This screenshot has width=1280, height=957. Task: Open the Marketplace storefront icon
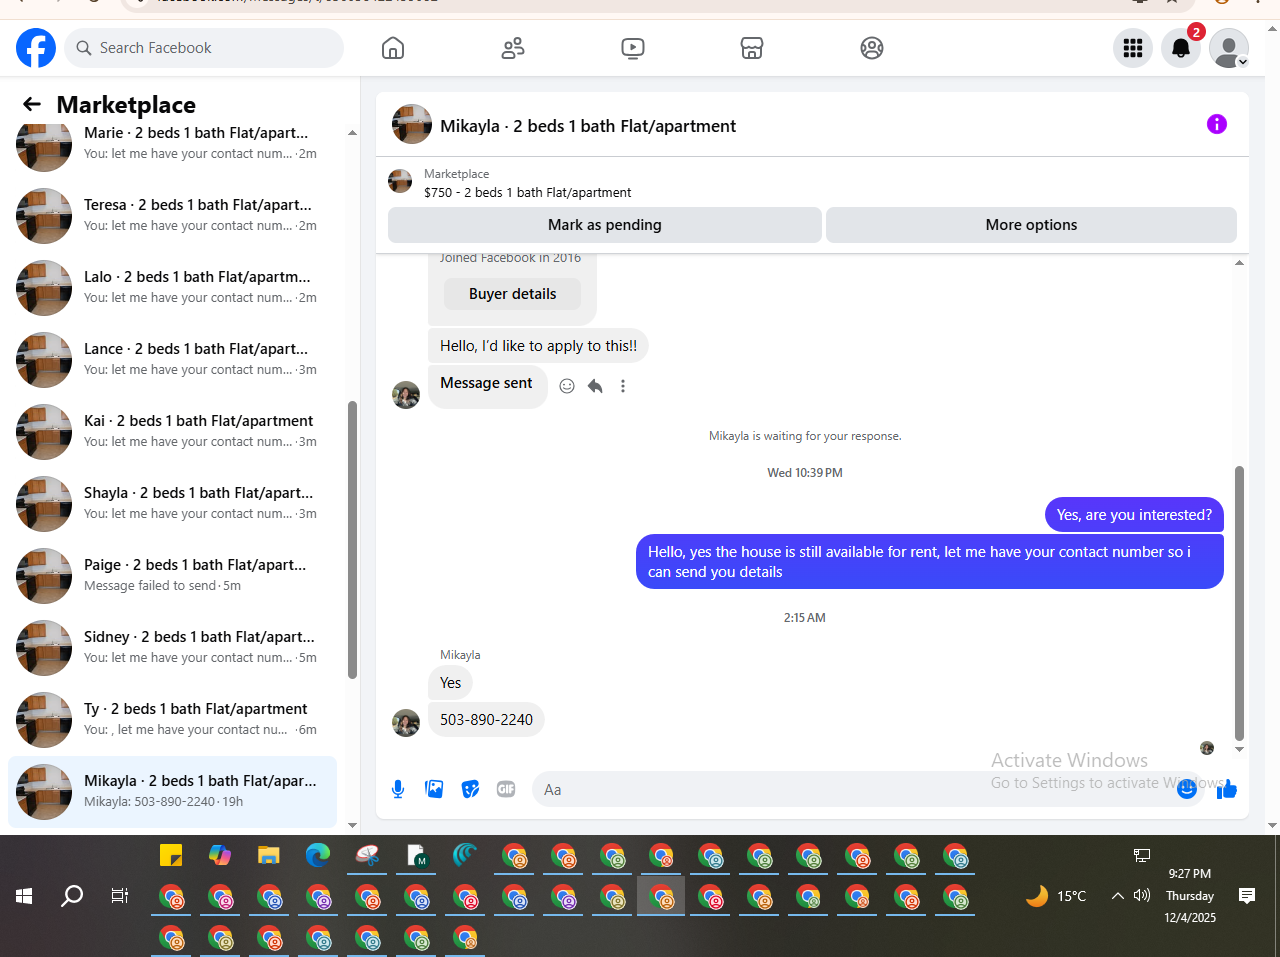tap(752, 48)
